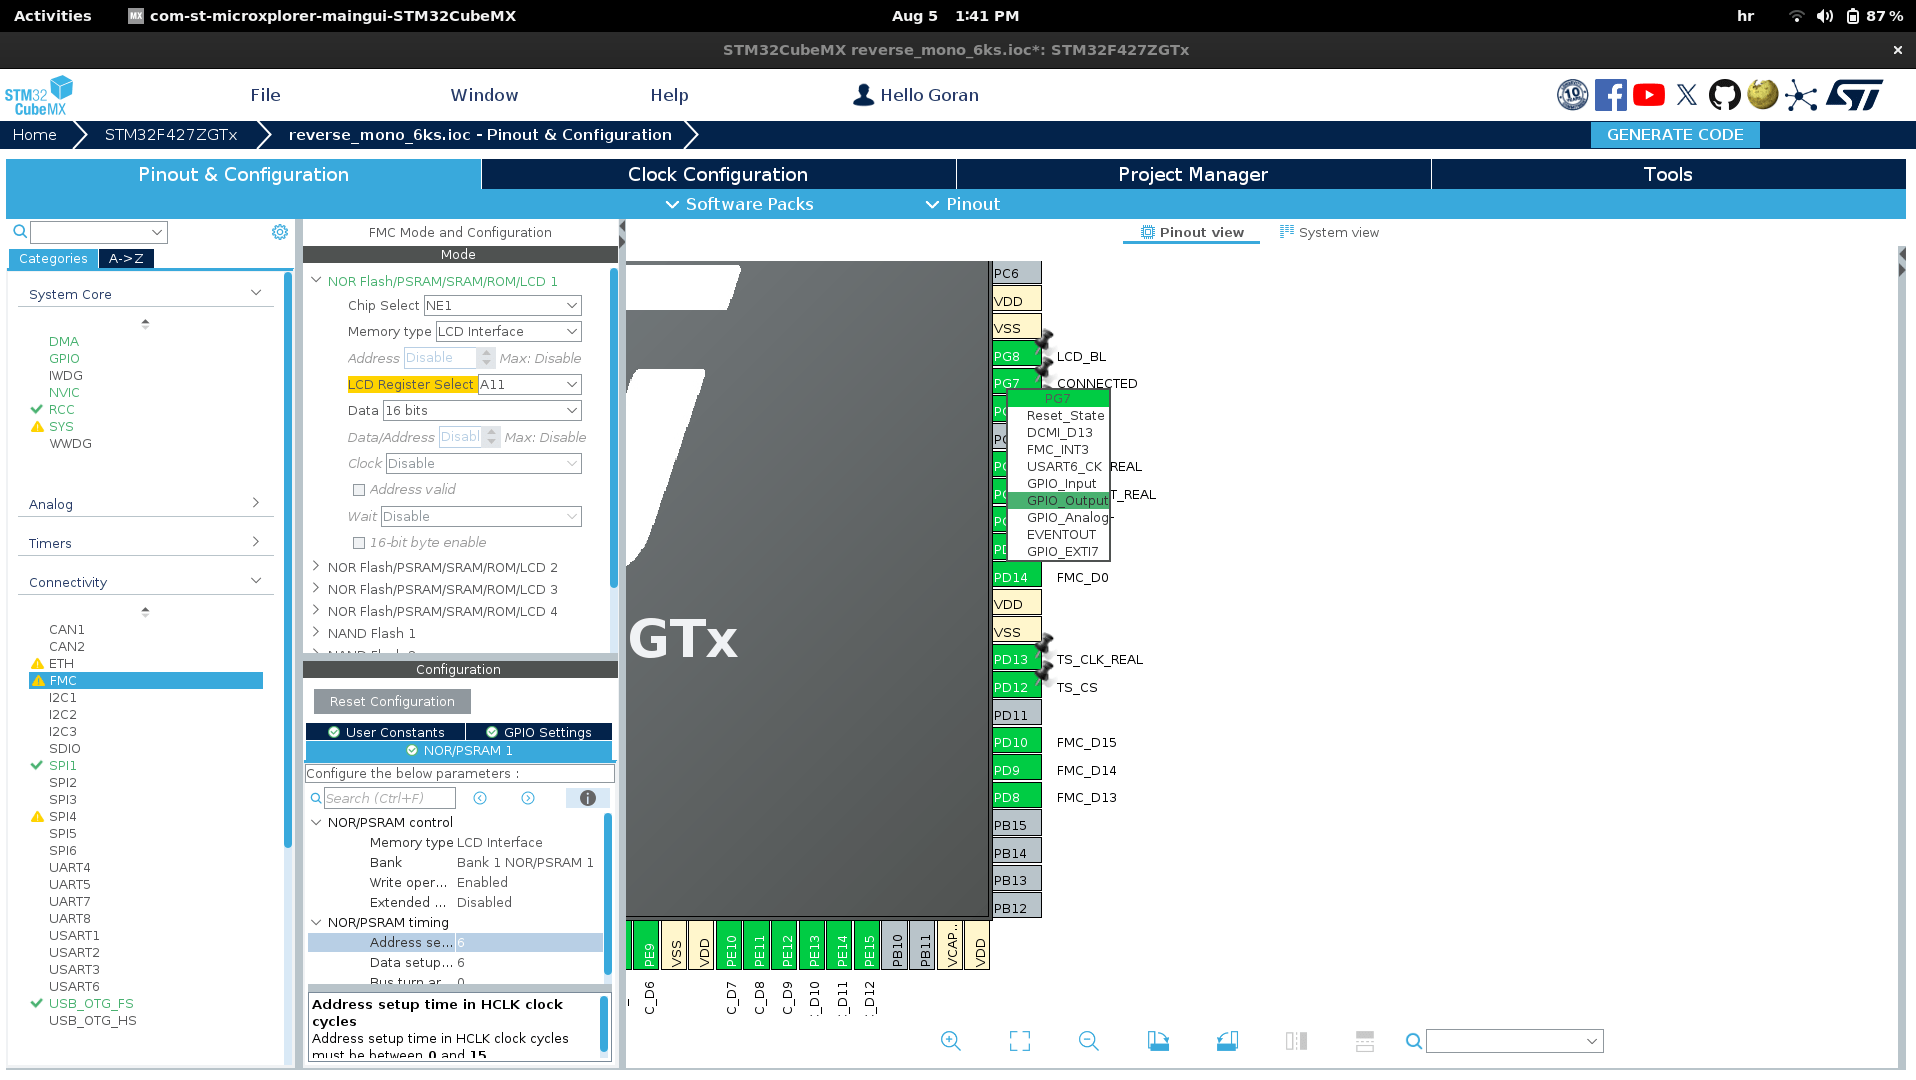
Task: Go to STM32F427ZGTx breadcrumb
Action: (171, 135)
